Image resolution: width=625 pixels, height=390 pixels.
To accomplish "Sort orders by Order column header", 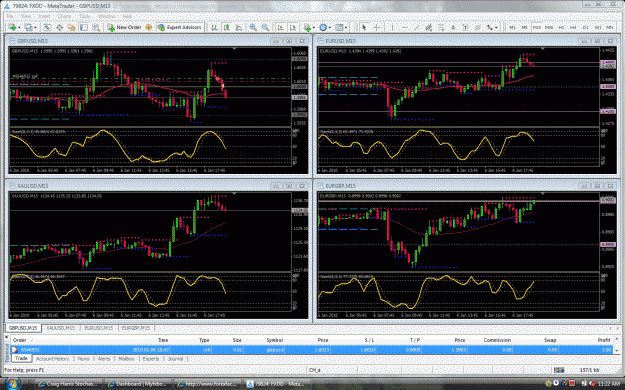I will tap(20, 340).
